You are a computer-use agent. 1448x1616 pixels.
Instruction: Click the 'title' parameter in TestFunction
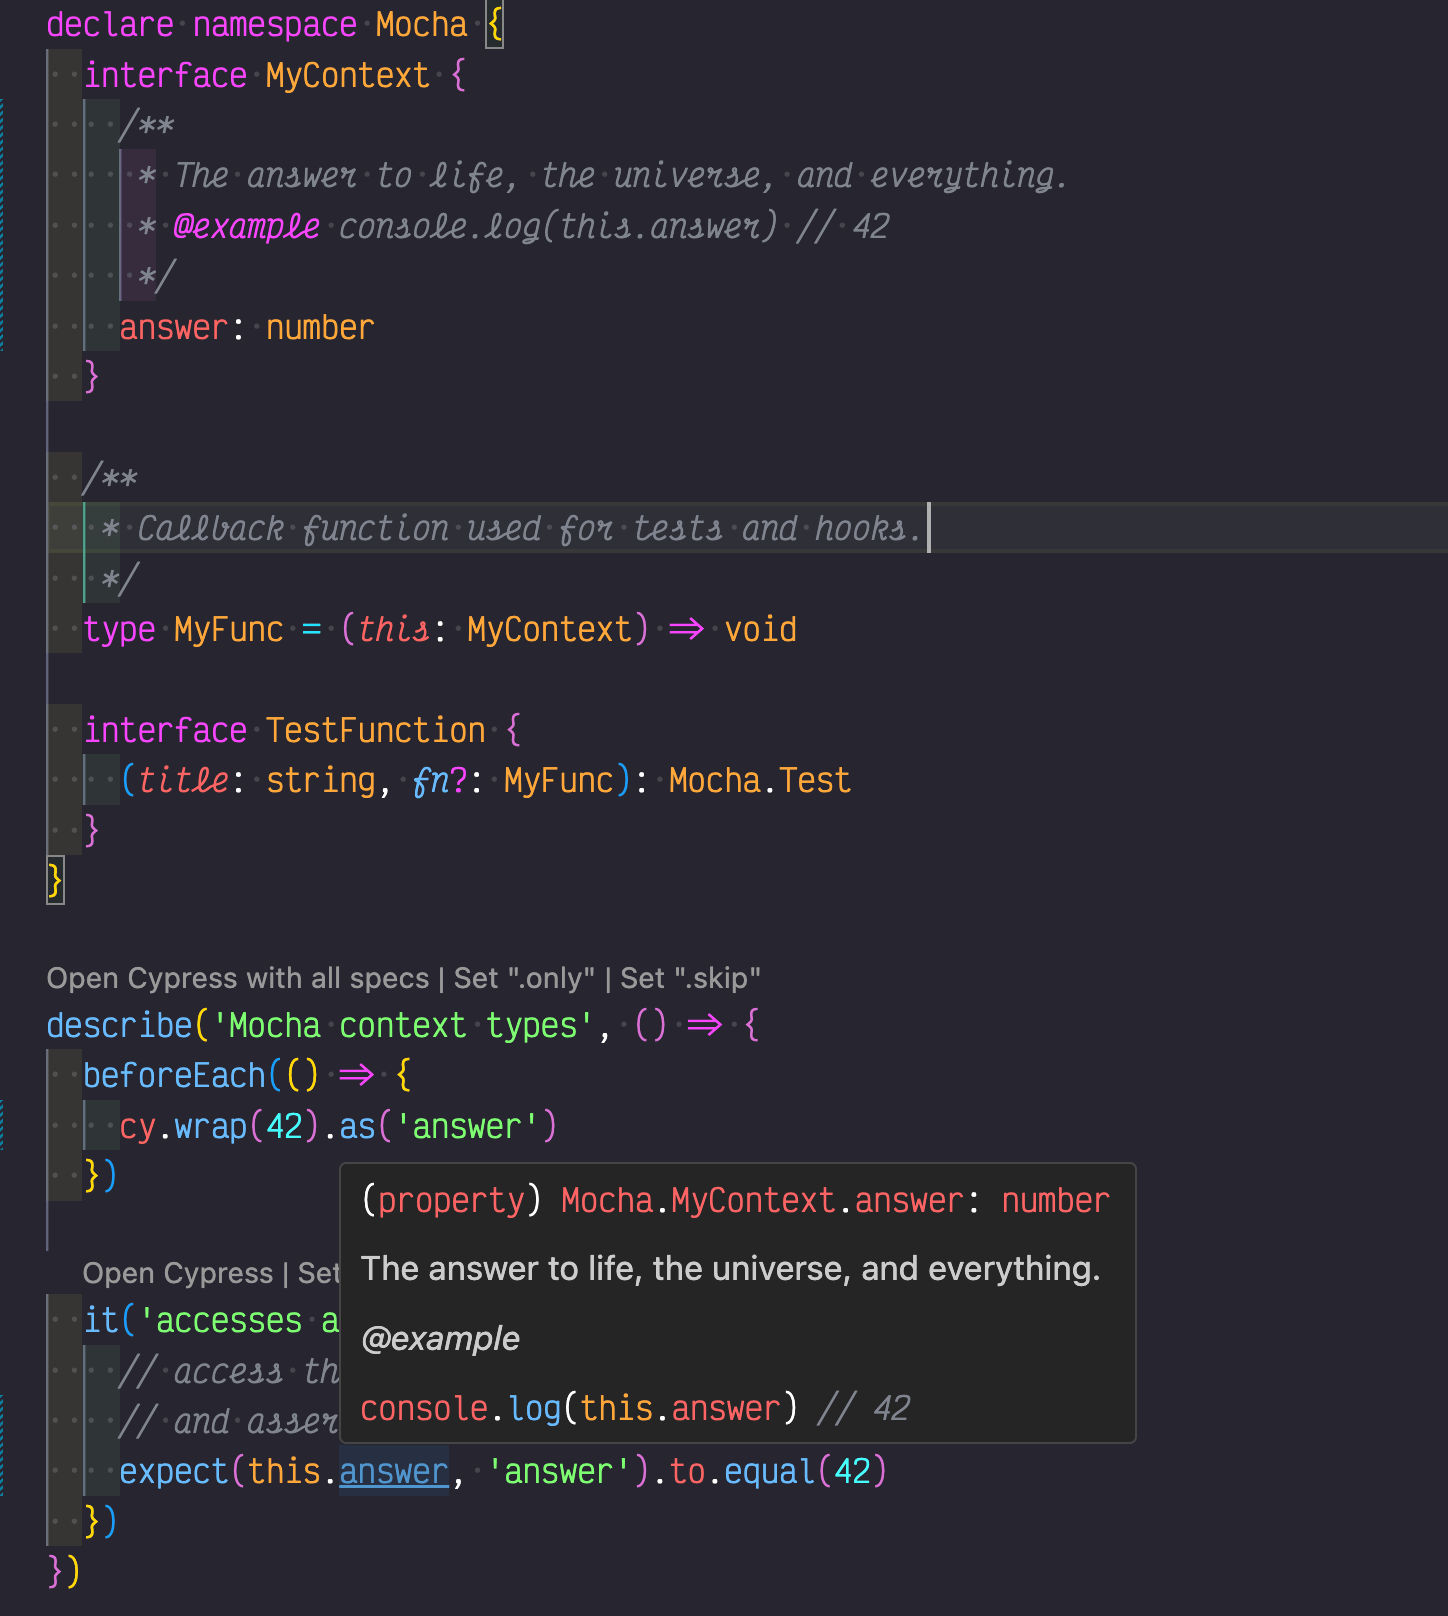pyautogui.click(x=184, y=781)
